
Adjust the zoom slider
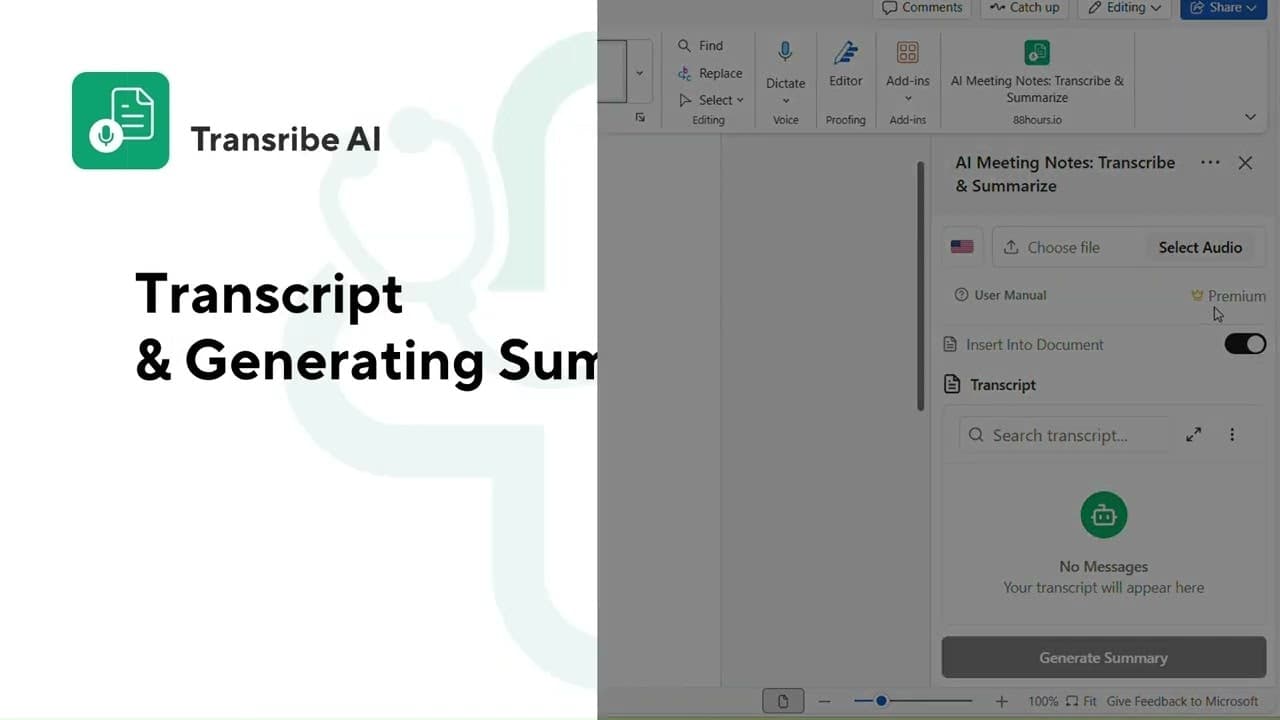coord(881,700)
